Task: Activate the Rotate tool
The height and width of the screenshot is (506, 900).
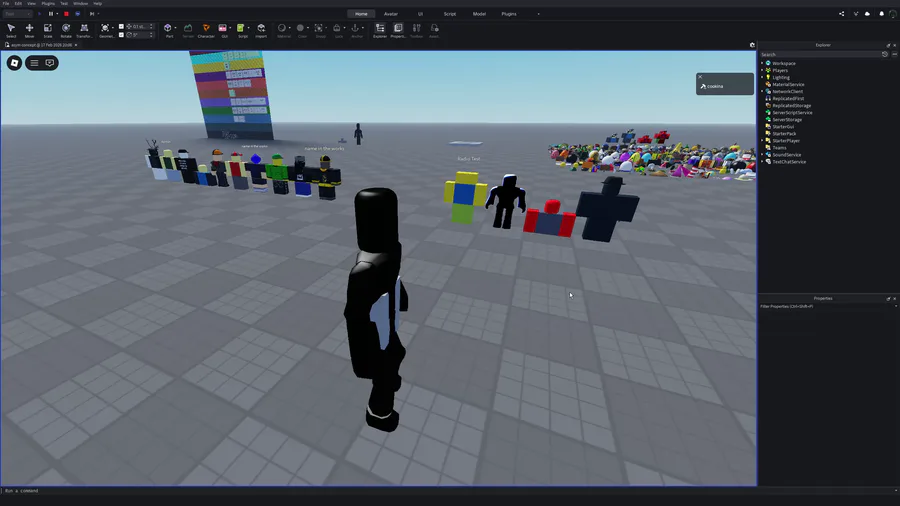Action: point(66,30)
